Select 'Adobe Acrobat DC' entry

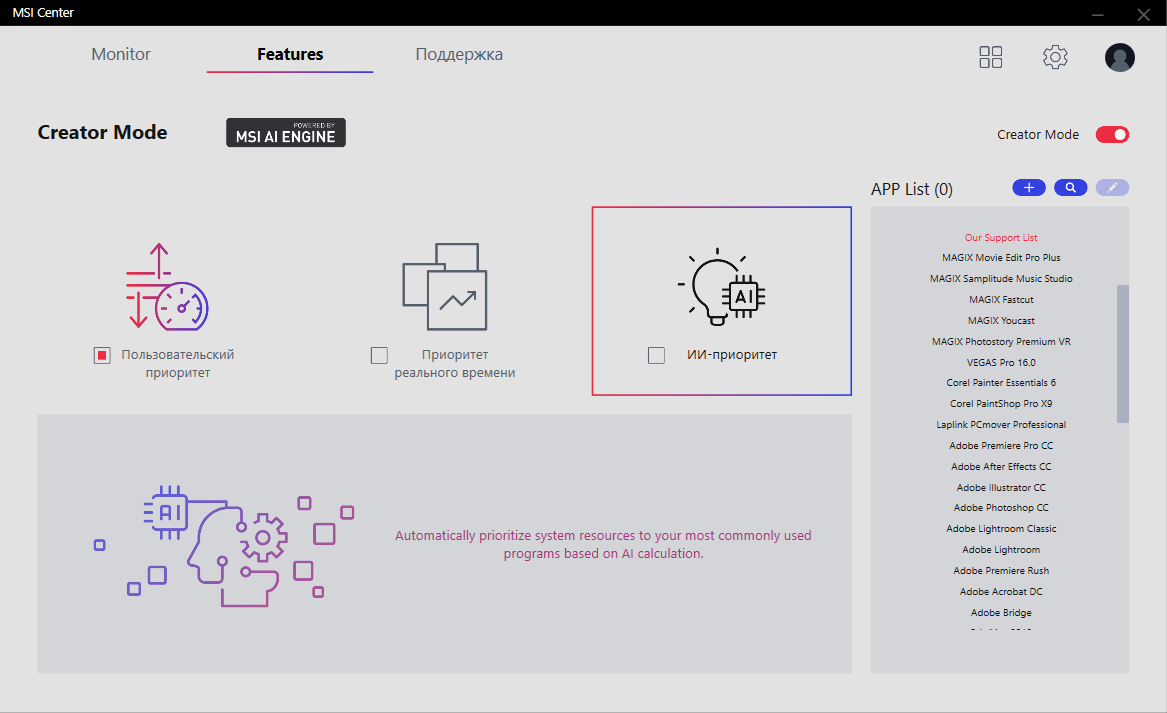[1001, 592]
